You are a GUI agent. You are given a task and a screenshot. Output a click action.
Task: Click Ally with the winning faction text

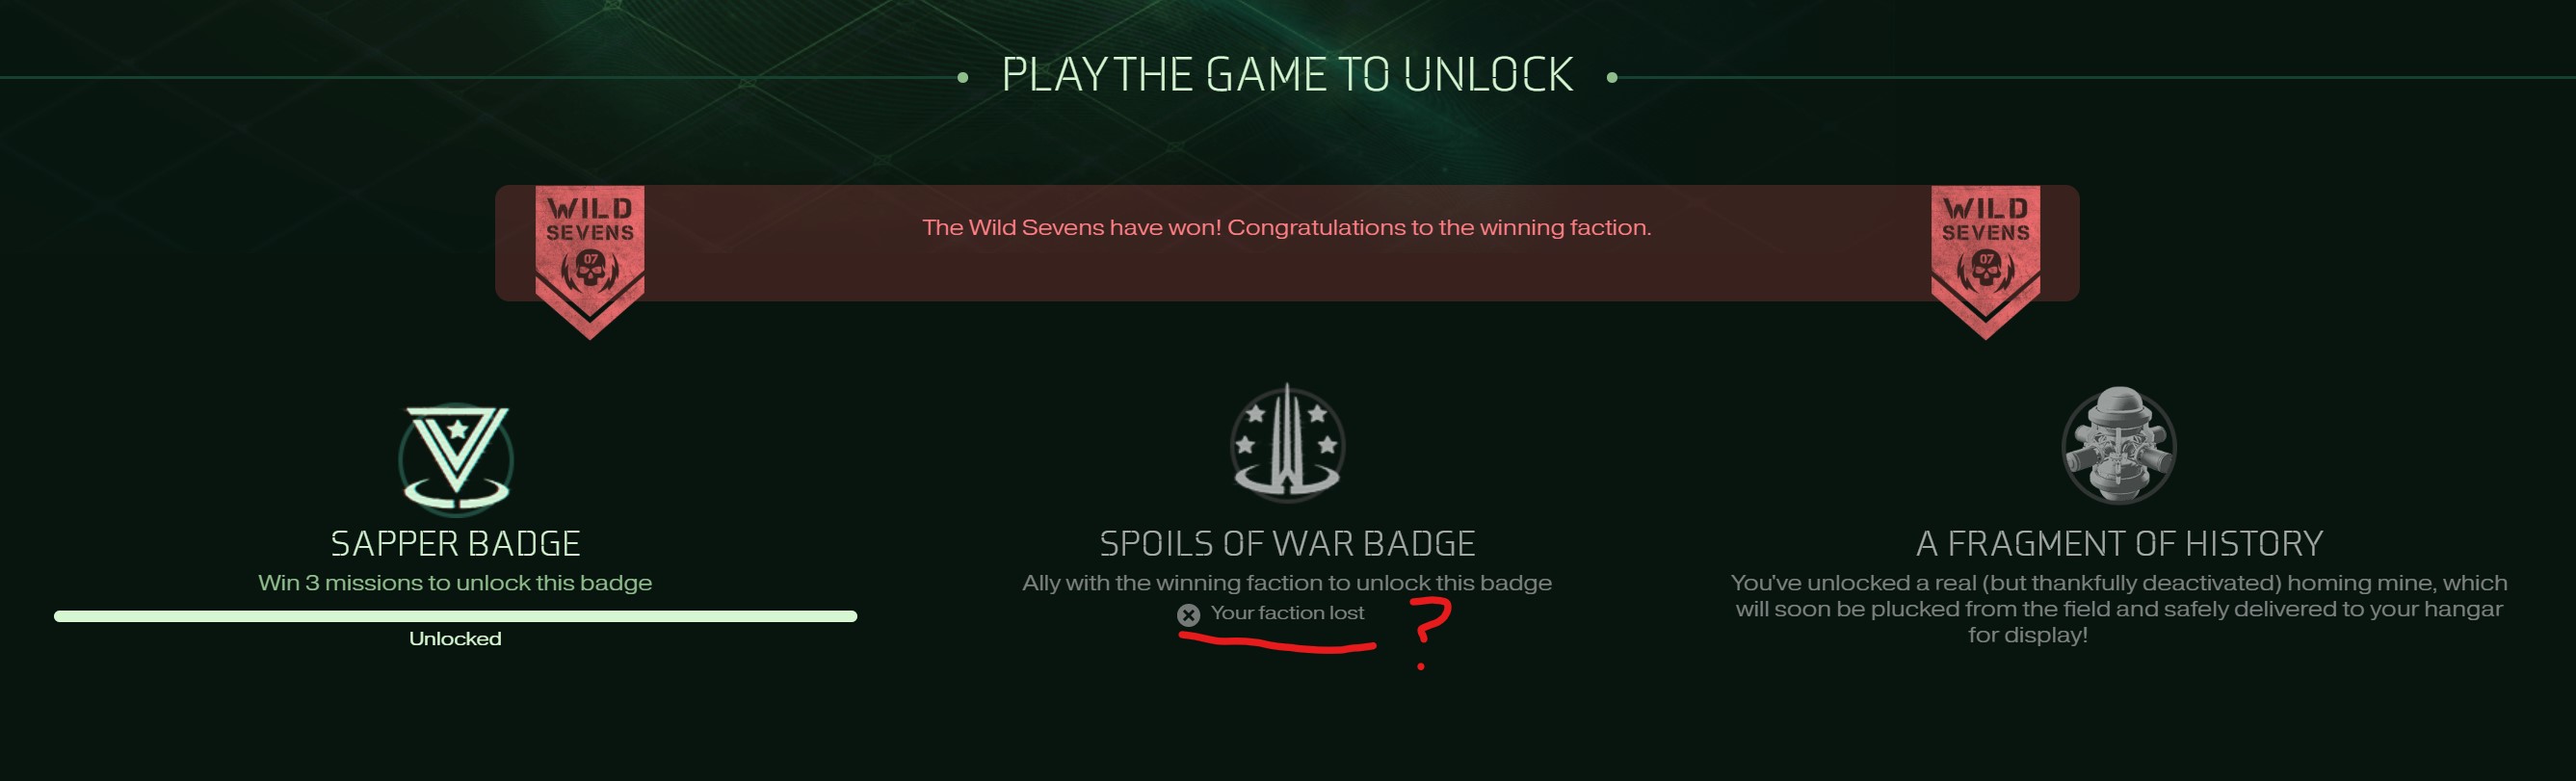click(1287, 582)
